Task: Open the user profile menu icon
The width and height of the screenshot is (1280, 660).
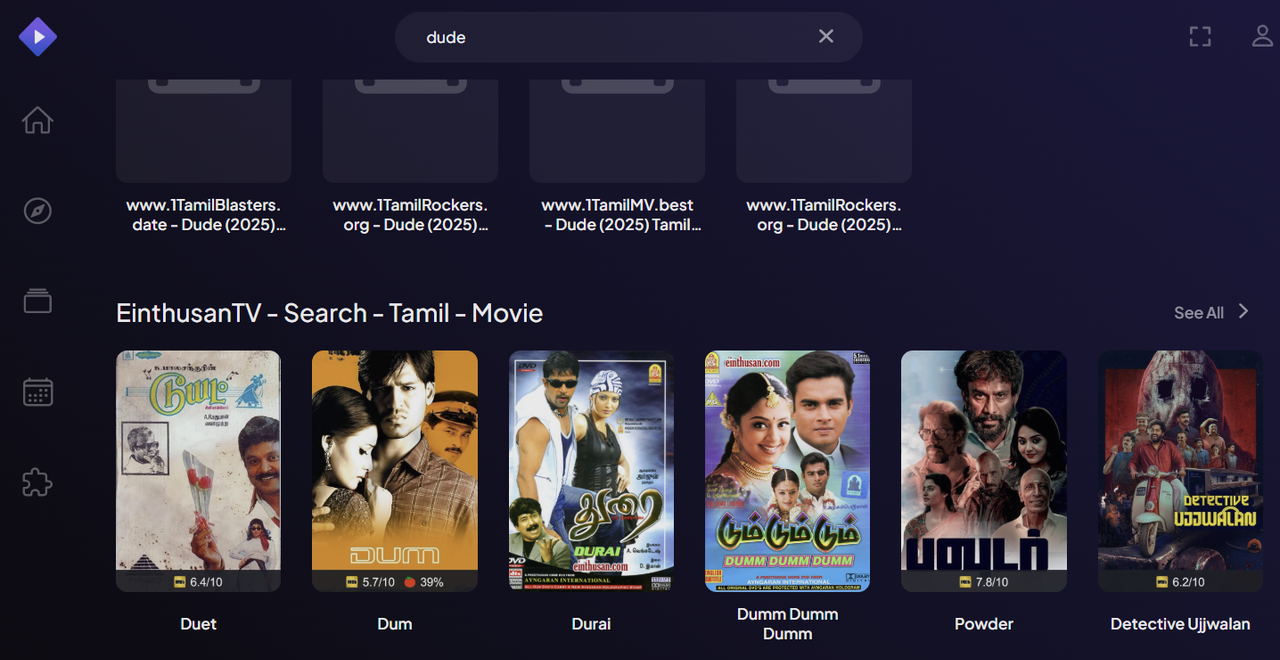Action: pos(1263,36)
